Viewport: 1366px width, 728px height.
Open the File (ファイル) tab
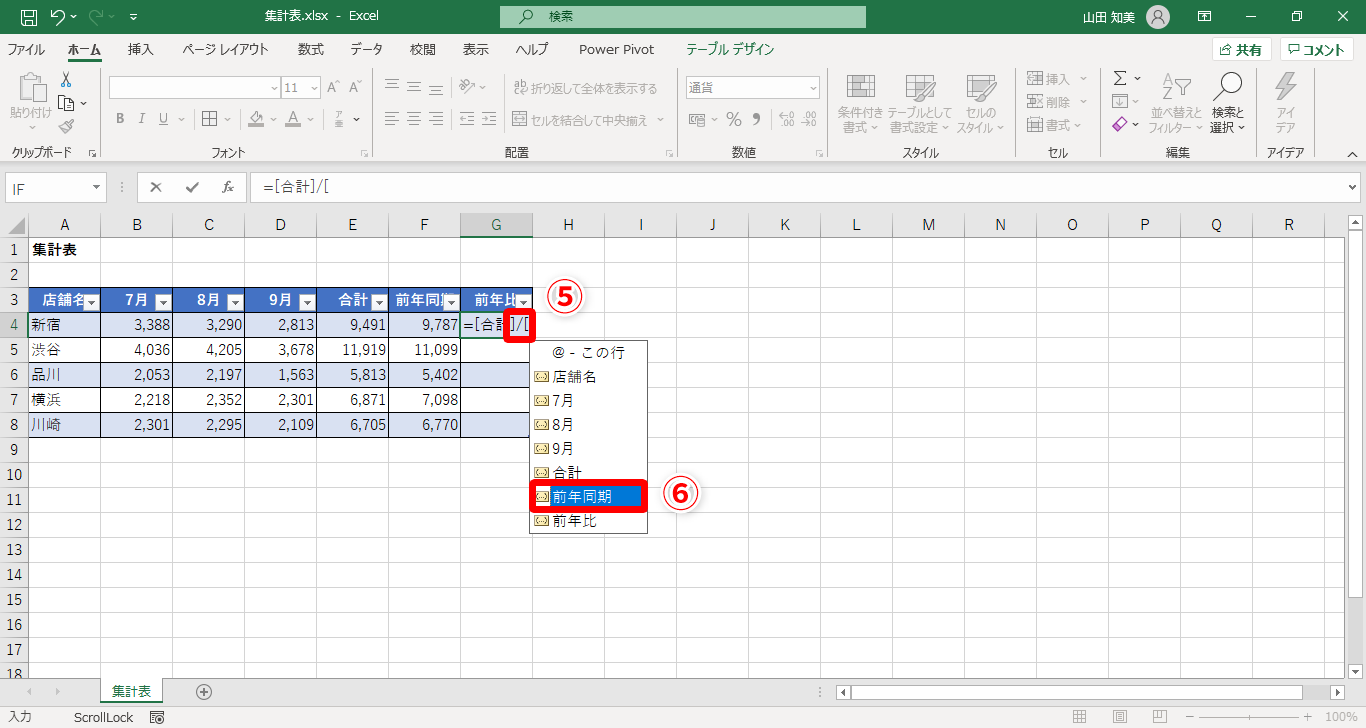26,49
